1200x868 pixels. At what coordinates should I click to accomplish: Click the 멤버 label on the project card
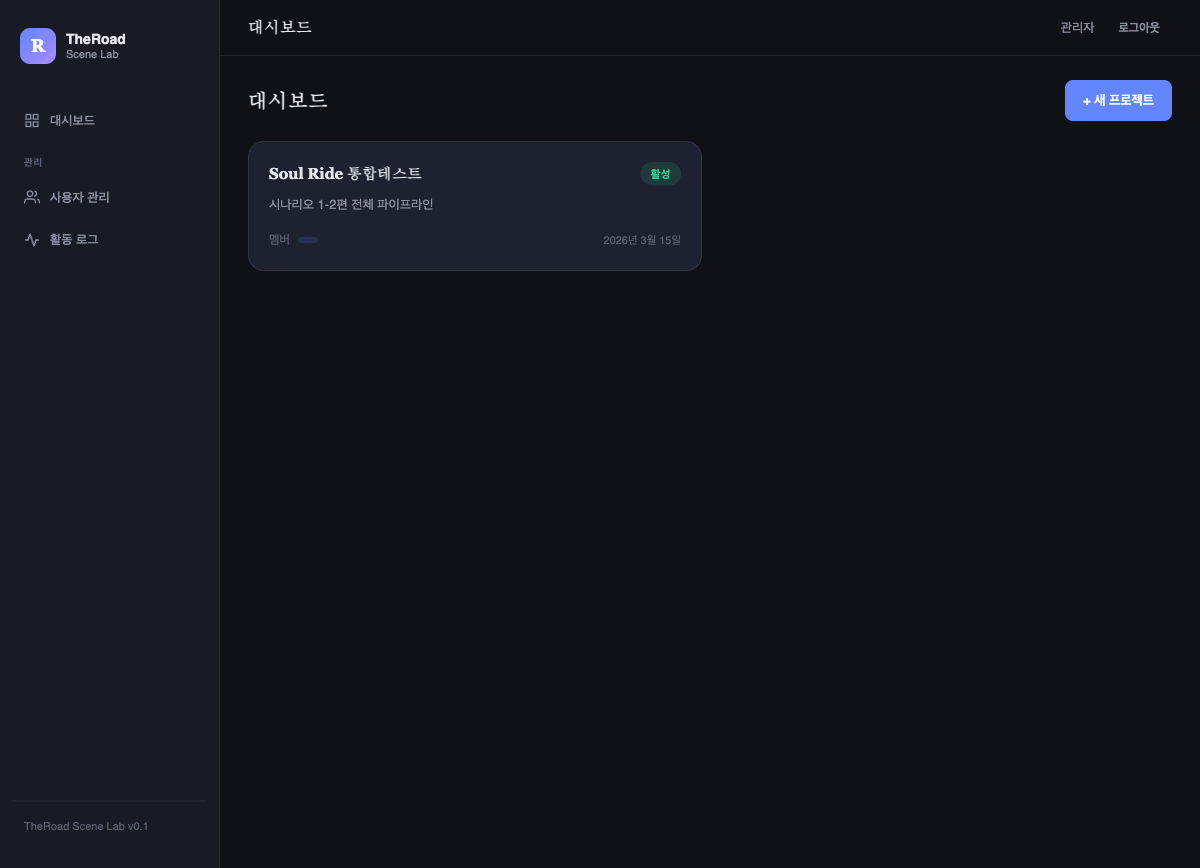pyautogui.click(x=279, y=240)
